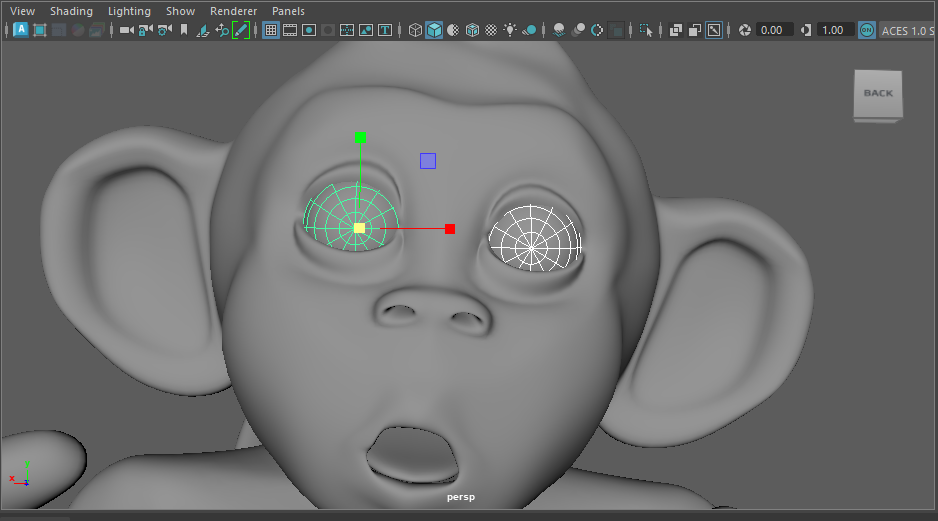The image size is (938, 521).
Task: Click the camera Bookmarks icon
Action: point(184,30)
